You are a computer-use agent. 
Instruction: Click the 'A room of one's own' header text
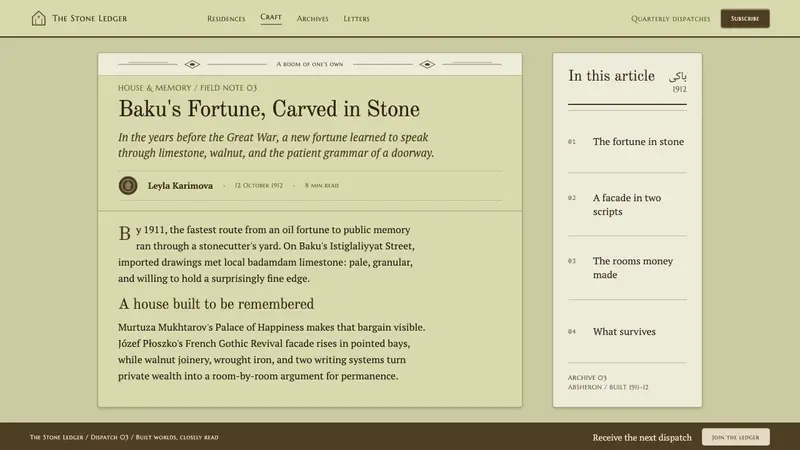(x=310, y=64)
